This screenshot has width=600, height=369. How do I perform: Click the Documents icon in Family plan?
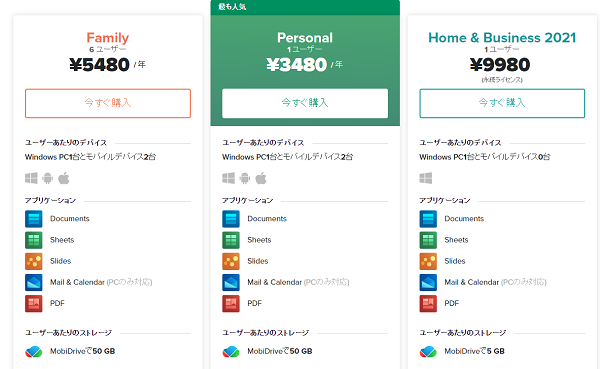(34, 219)
